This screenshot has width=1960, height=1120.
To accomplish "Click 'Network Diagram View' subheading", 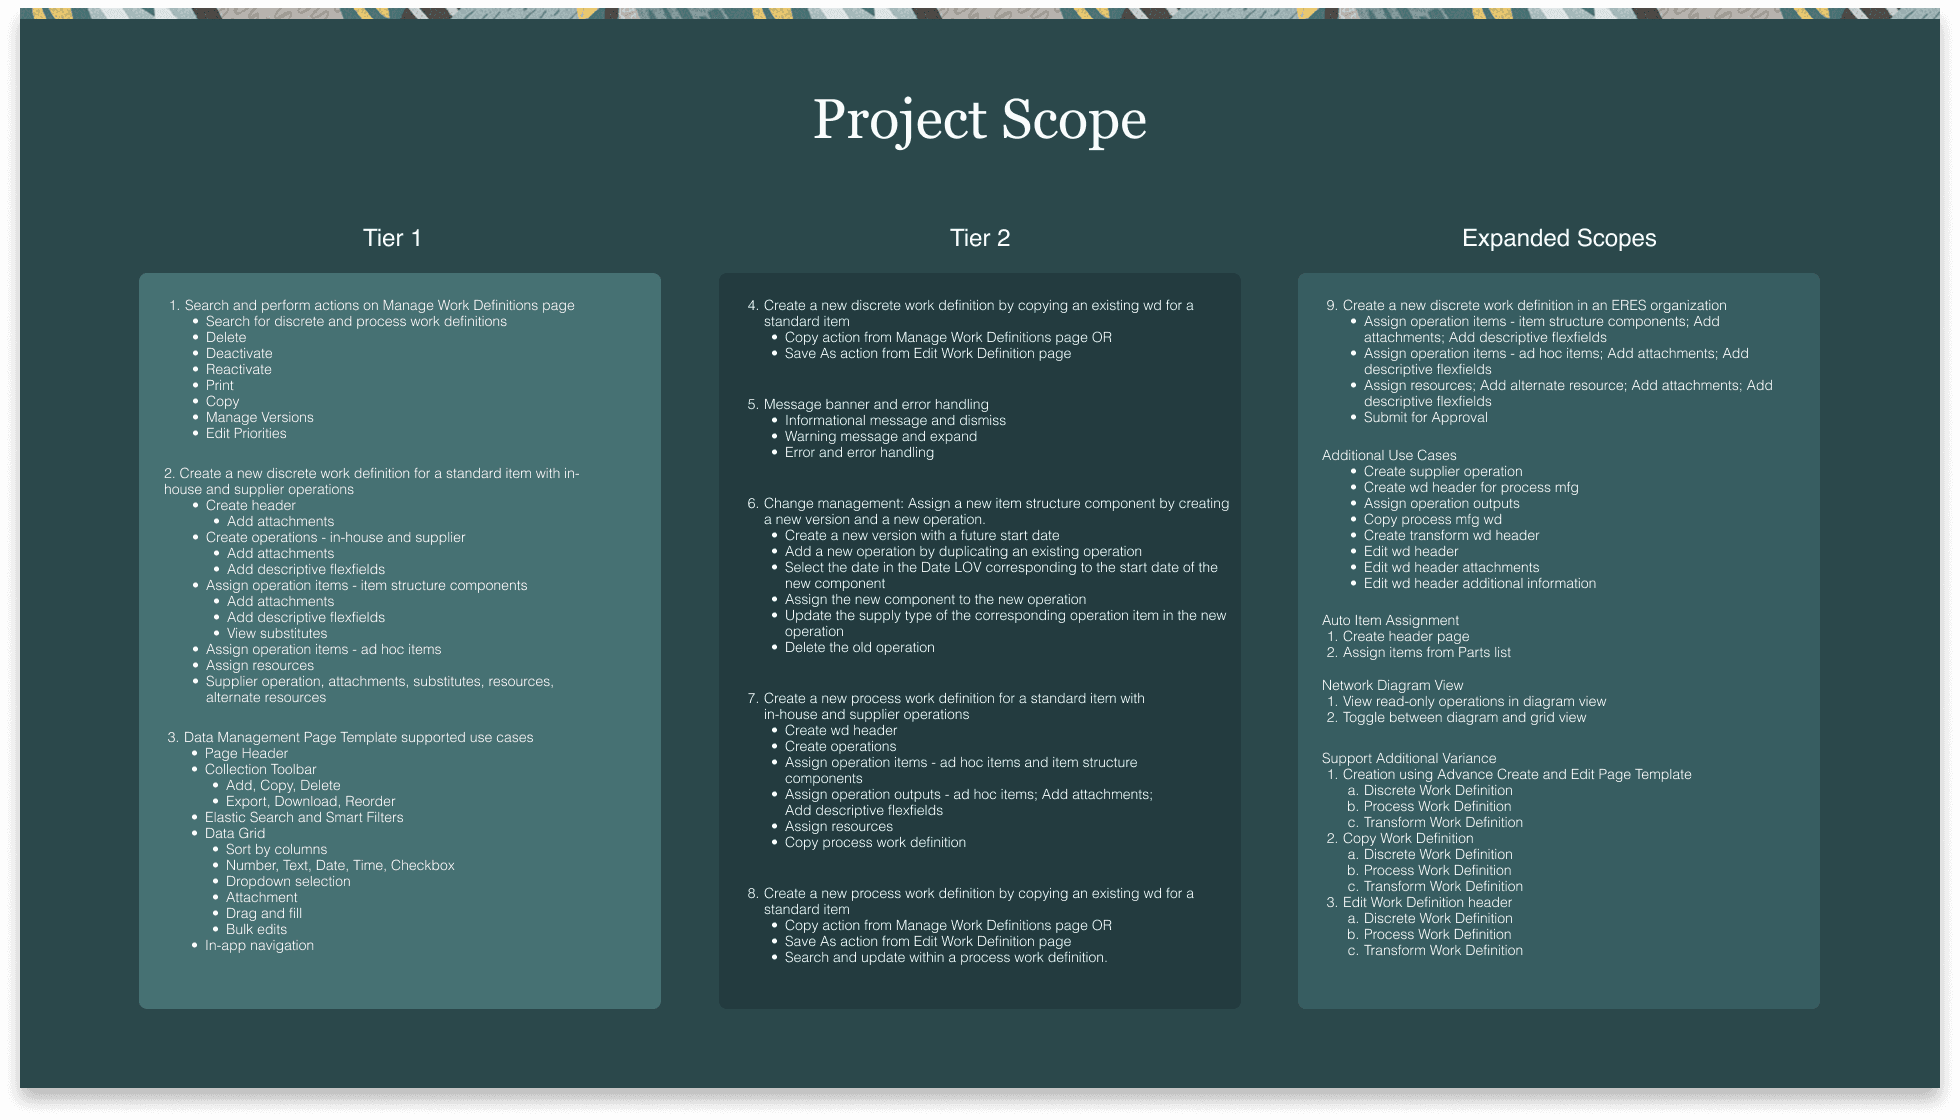I will click(x=1391, y=686).
